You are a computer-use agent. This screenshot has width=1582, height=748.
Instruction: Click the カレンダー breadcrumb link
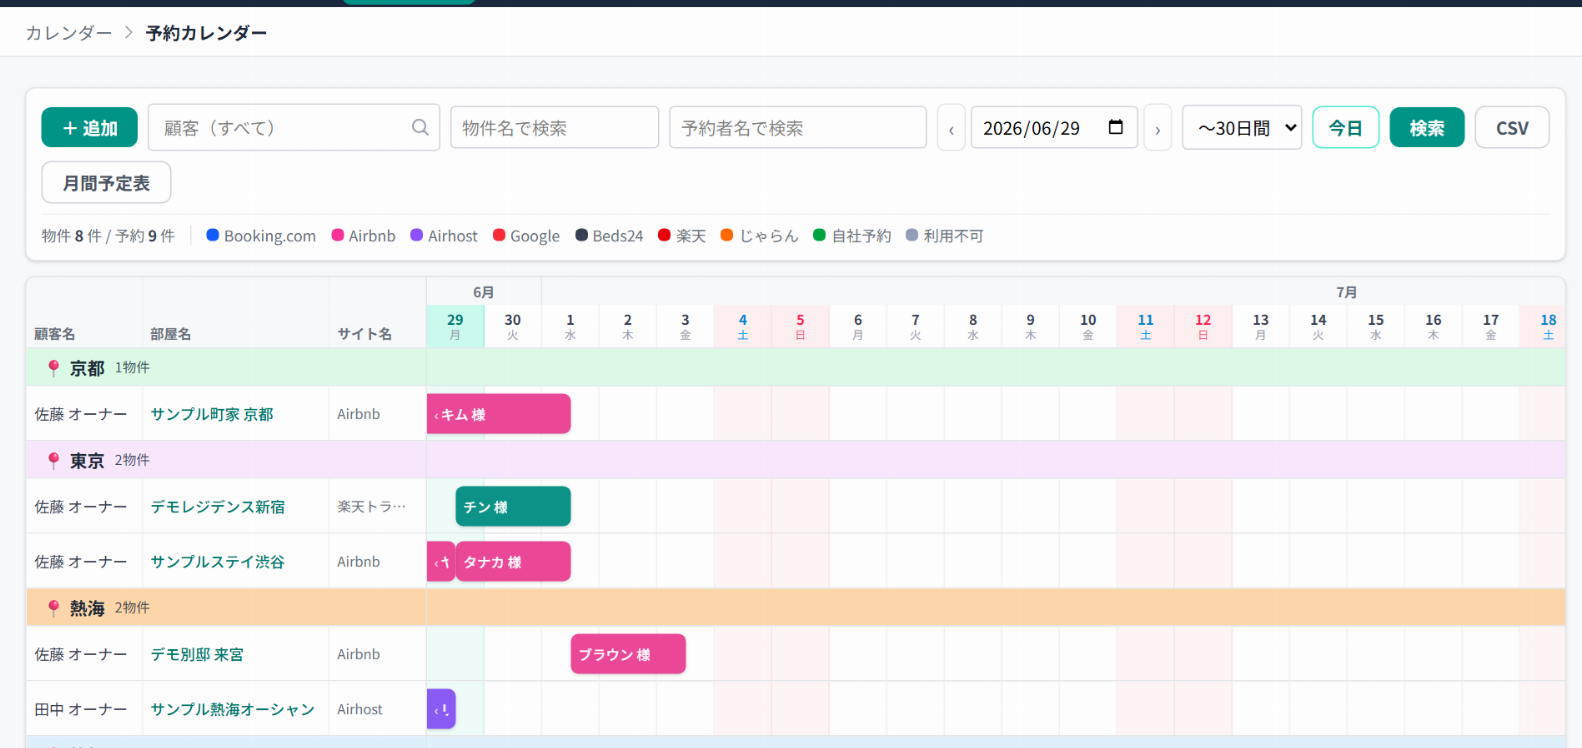coord(69,33)
